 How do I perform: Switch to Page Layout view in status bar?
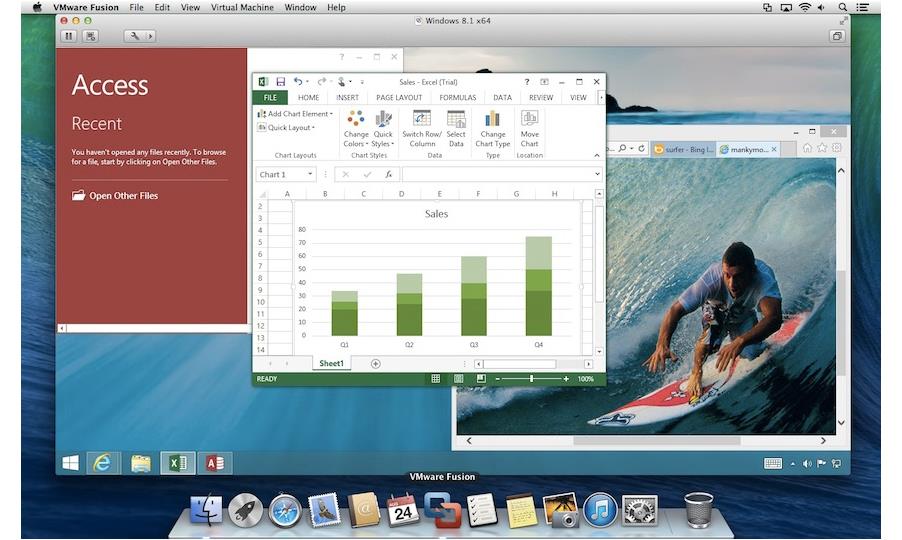(x=458, y=378)
